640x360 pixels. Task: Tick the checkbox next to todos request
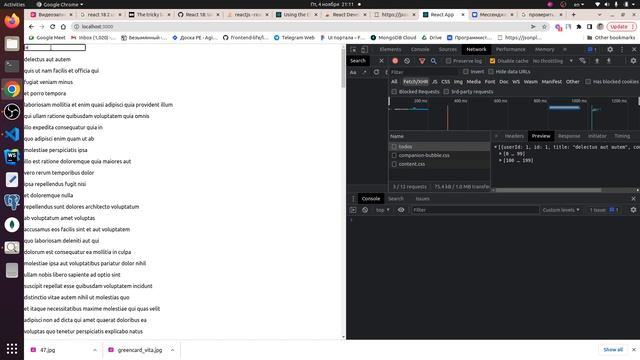[x=394, y=147]
